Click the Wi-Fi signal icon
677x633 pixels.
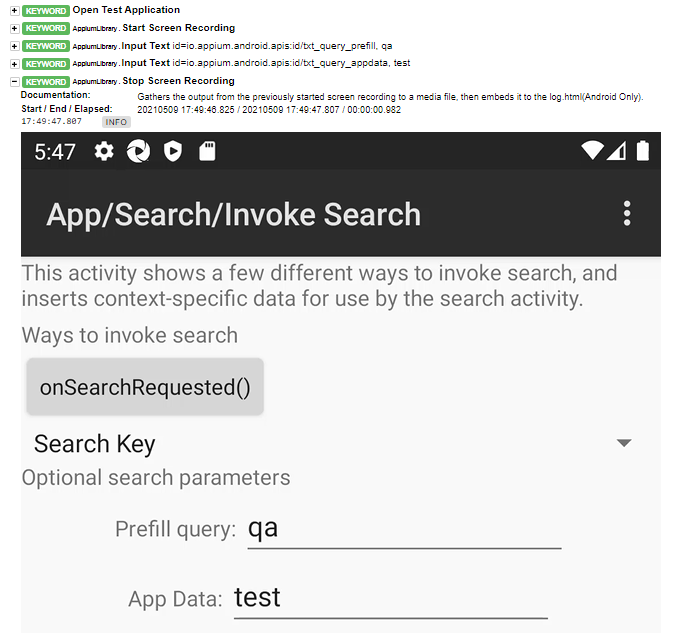pyautogui.click(x=592, y=151)
